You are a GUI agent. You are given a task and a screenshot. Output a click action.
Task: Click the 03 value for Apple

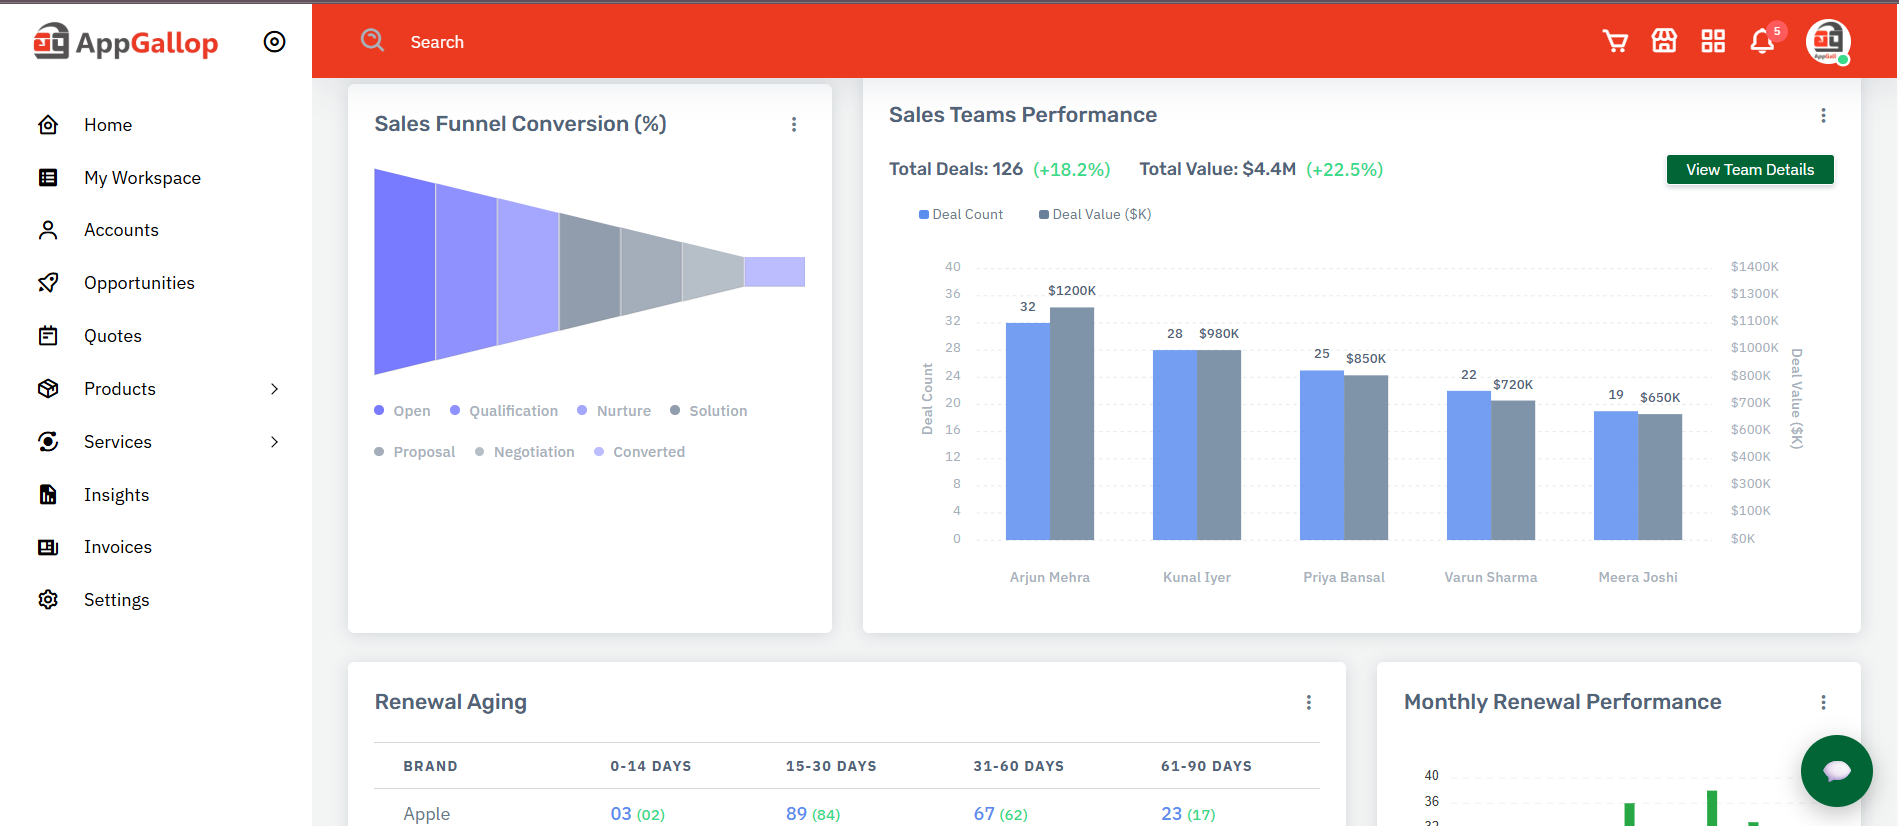click(x=621, y=813)
